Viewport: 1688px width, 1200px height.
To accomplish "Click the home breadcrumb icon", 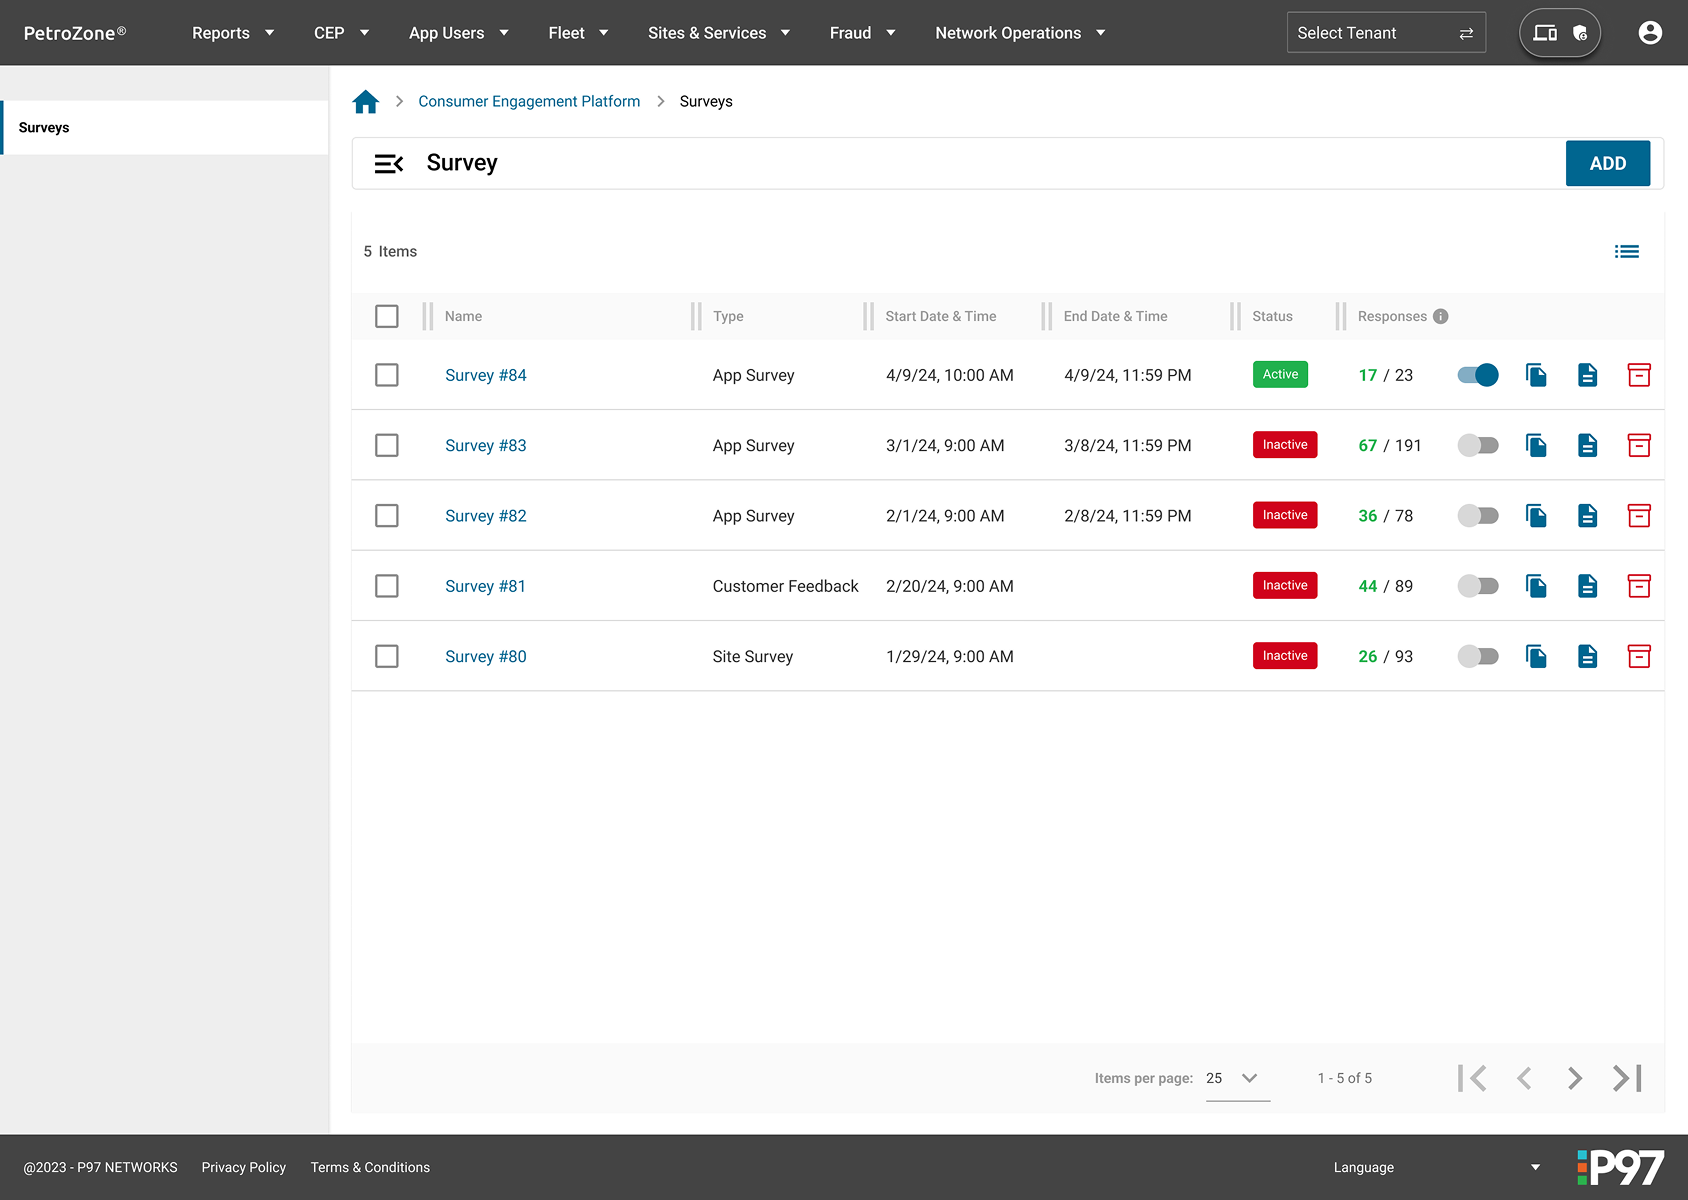I will 366,102.
